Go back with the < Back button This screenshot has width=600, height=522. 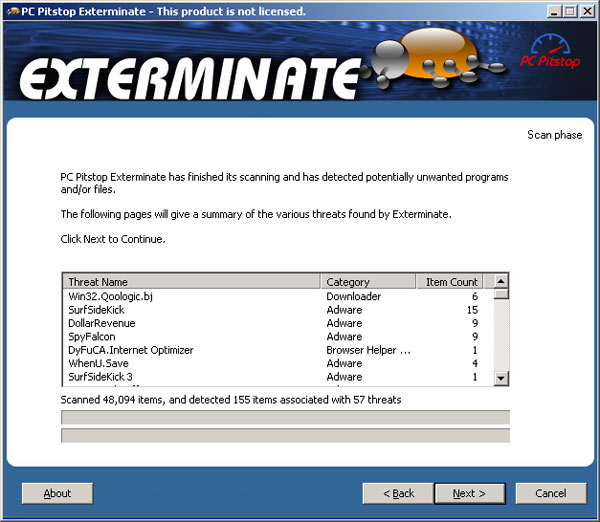(398, 493)
